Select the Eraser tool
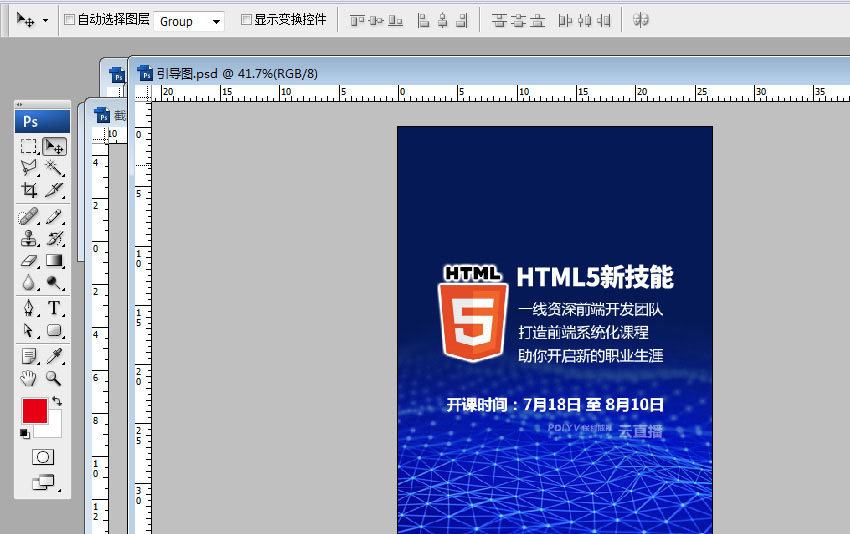The height and width of the screenshot is (534, 850). (x=29, y=261)
